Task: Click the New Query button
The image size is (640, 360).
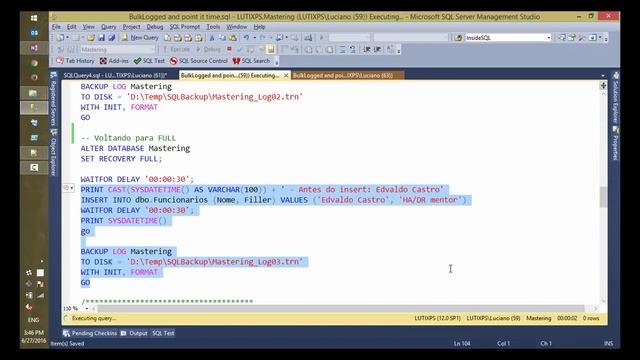Action: tap(140, 38)
